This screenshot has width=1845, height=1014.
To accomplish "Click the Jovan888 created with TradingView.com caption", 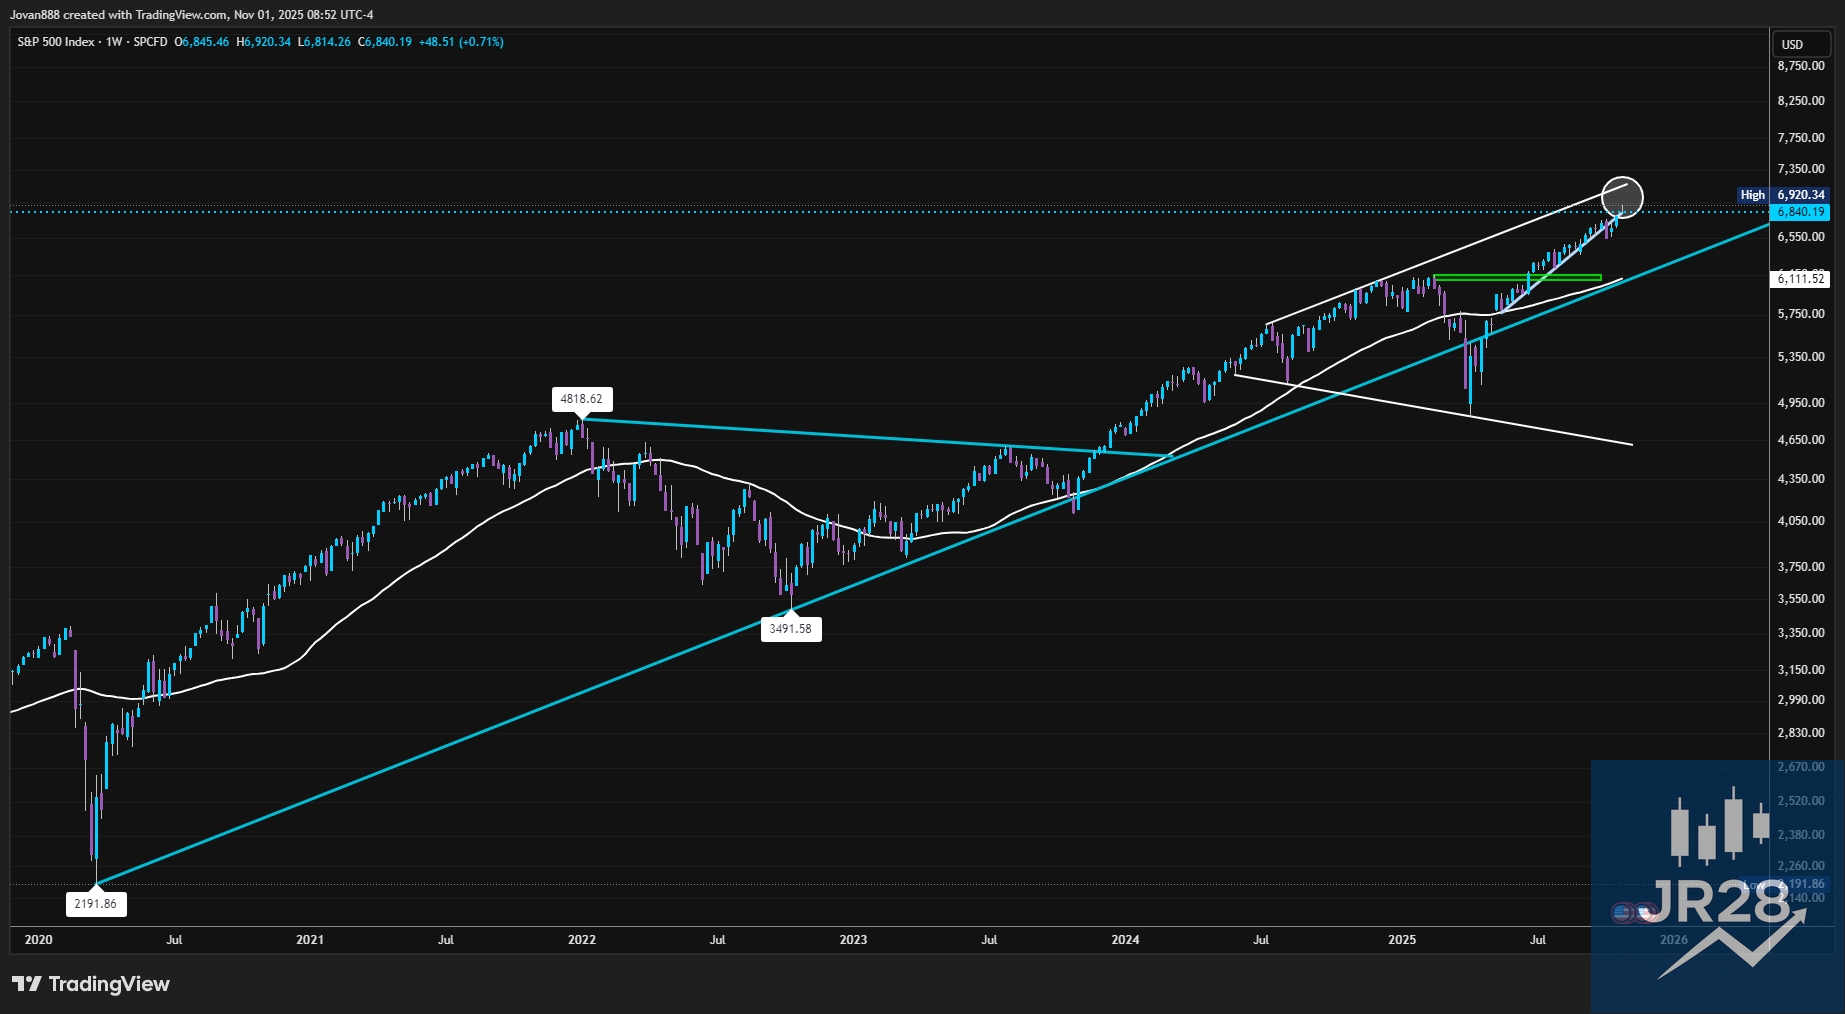I will click(x=191, y=15).
